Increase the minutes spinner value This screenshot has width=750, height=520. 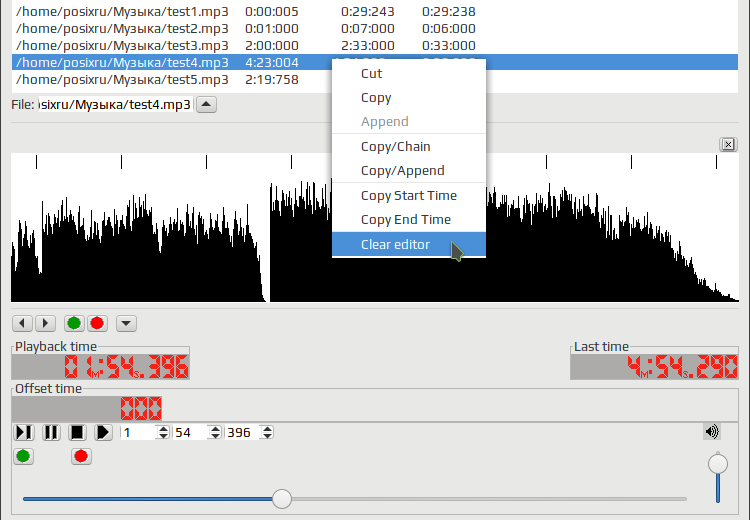pos(164,429)
